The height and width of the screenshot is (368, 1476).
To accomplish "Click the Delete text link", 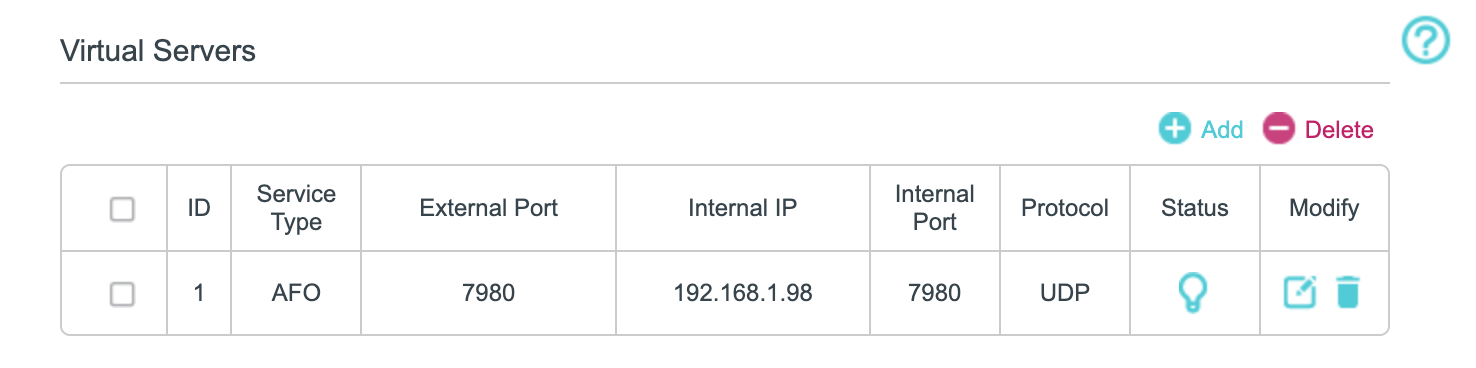I will click(x=1339, y=130).
